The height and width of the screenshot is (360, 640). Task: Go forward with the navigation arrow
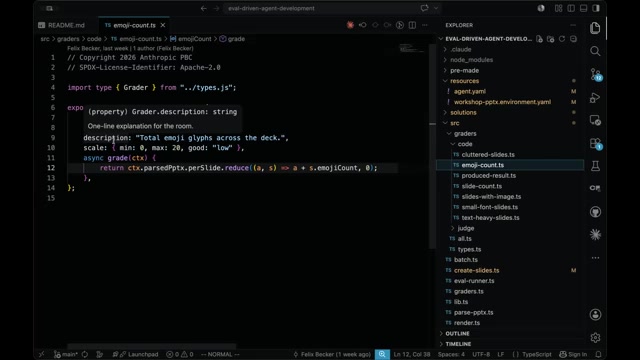click(216, 8)
